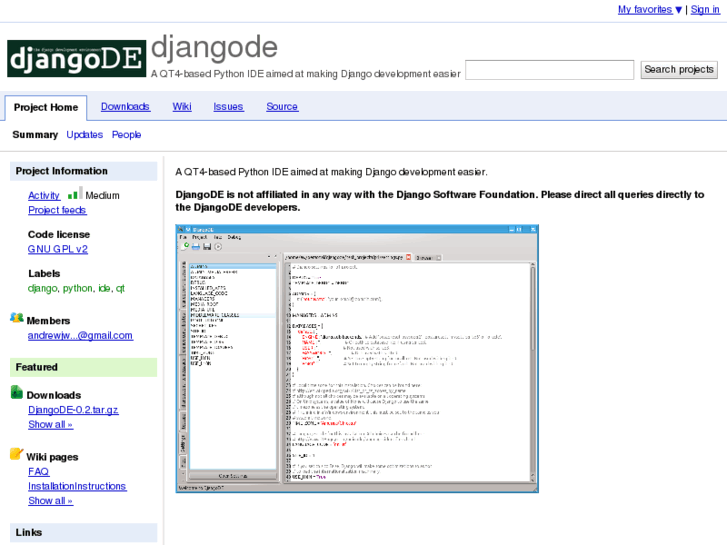Select the Summary sub-tab
Viewport: 727px width, 545px height.
pyautogui.click(x=35, y=135)
